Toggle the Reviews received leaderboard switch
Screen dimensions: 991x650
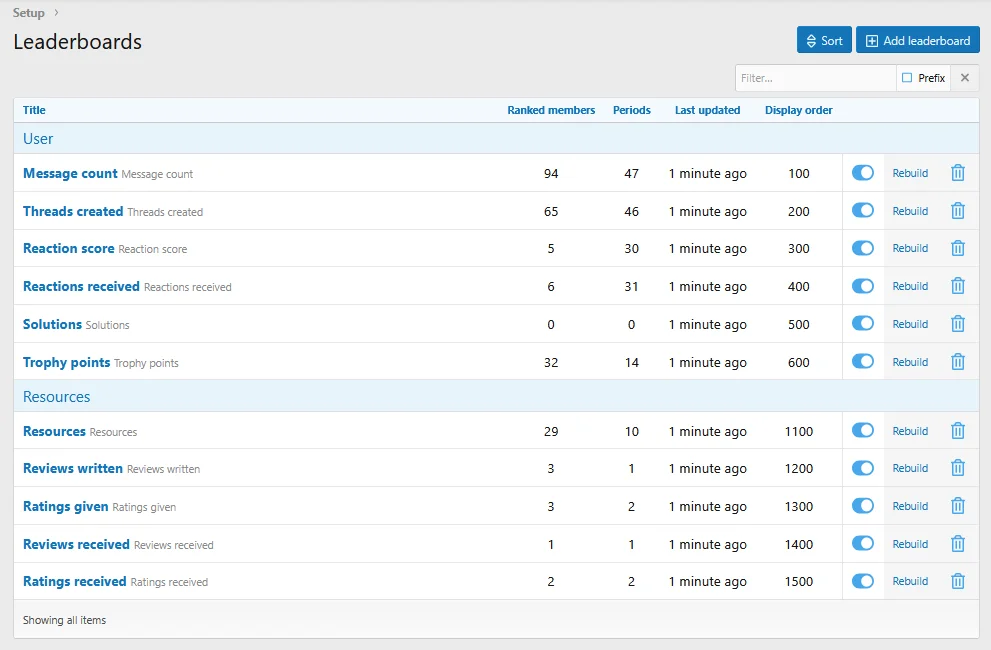[863, 544]
